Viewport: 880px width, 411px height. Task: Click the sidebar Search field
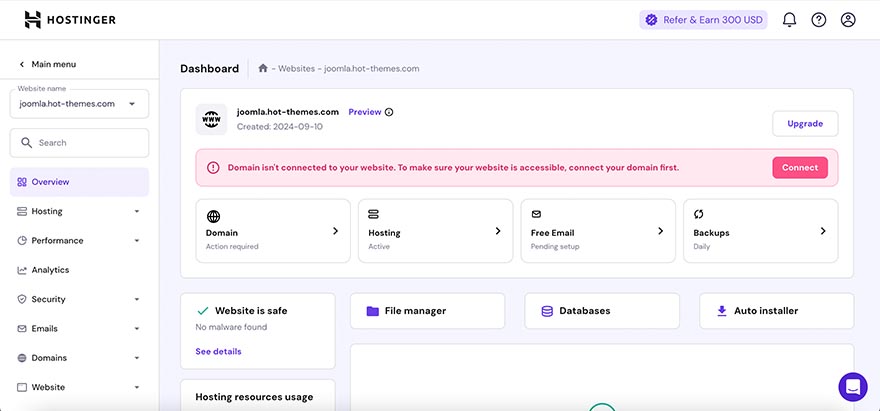click(79, 143)
